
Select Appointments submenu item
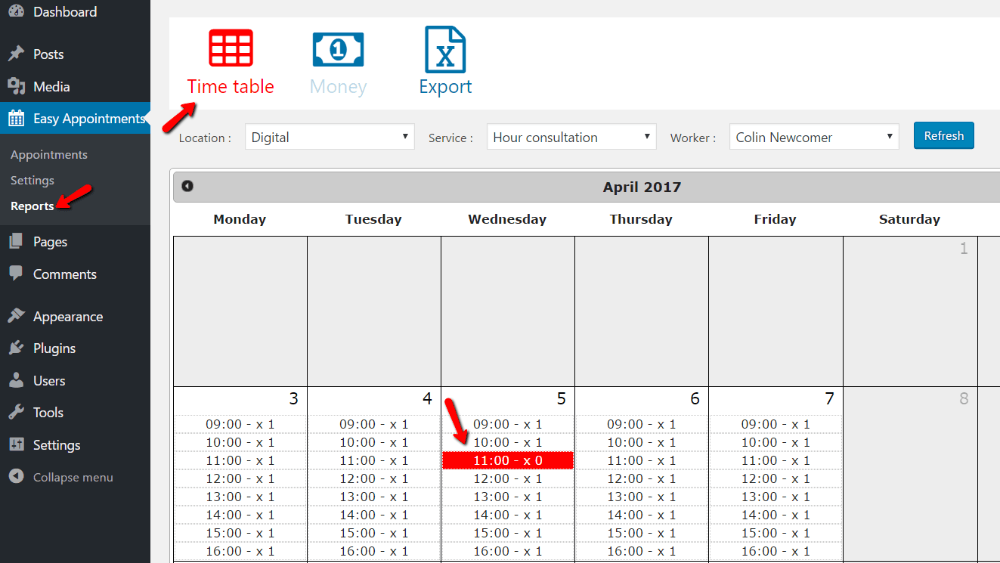click(49, 155)
